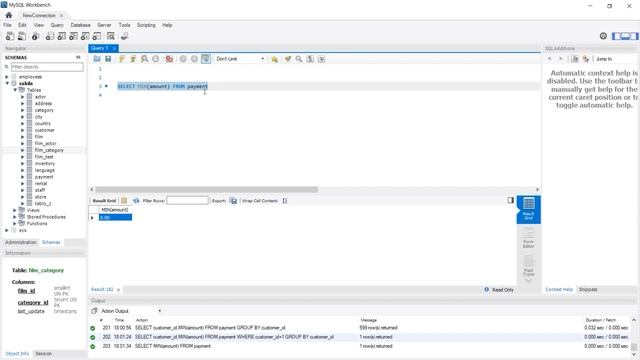Open the Query menu

click(x=57, y=25)
